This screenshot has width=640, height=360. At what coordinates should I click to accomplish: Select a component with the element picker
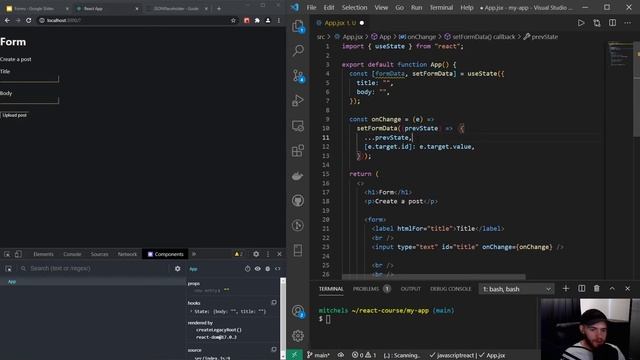point(8,269)
